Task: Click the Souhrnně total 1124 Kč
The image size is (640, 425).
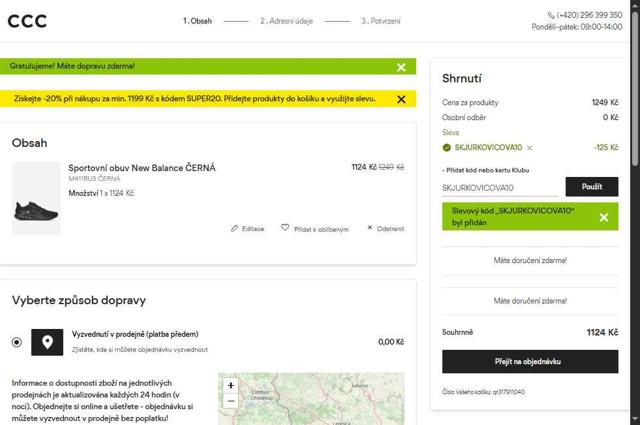Action: 602,332
